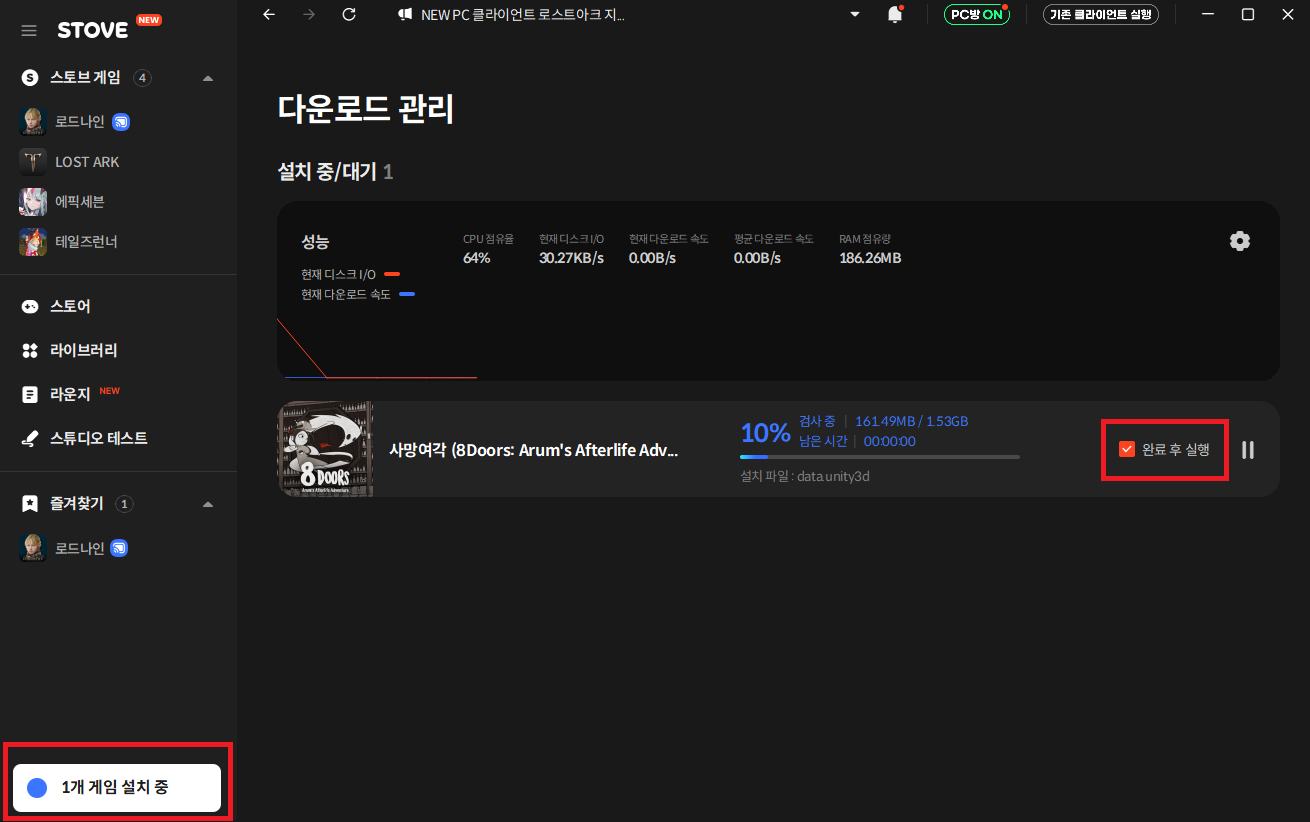Click the 30.27KB/s disk I/O value

(x=571, y=258)
